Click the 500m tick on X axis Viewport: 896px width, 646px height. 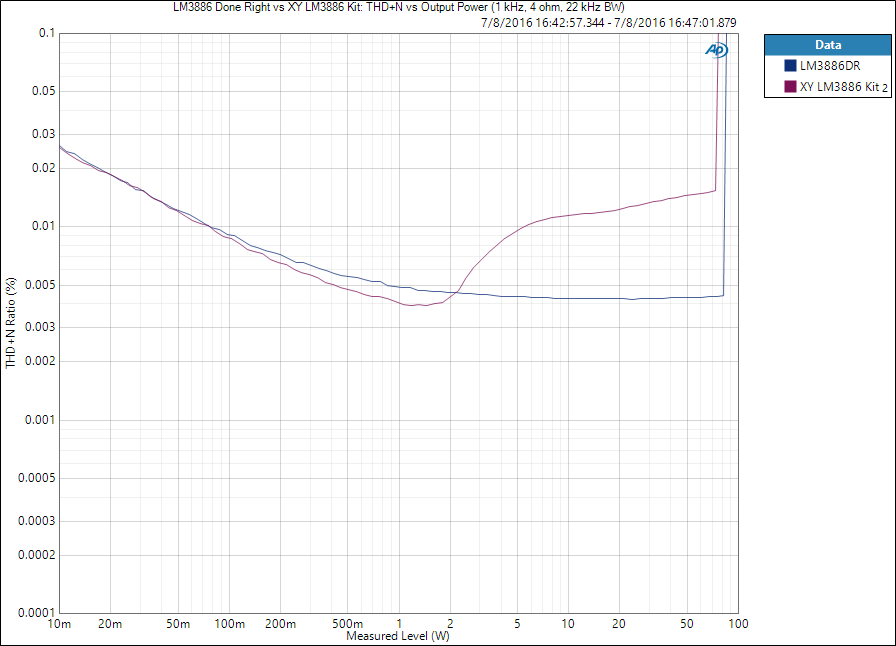click(347, 624)
